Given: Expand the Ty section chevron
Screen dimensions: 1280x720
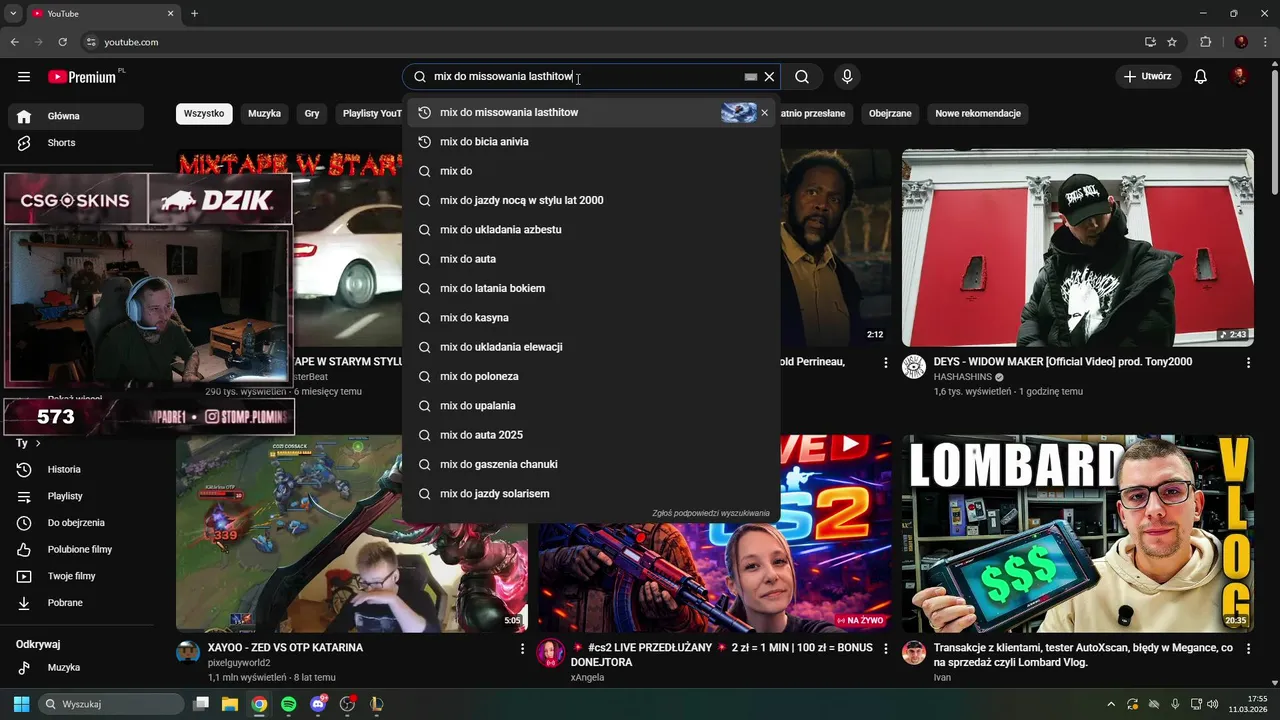Looking at the screenshot, I should 38,443.
